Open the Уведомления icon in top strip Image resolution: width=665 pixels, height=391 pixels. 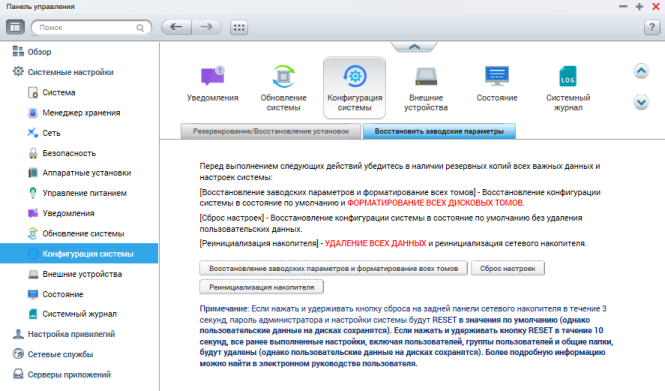pos(212,84)
